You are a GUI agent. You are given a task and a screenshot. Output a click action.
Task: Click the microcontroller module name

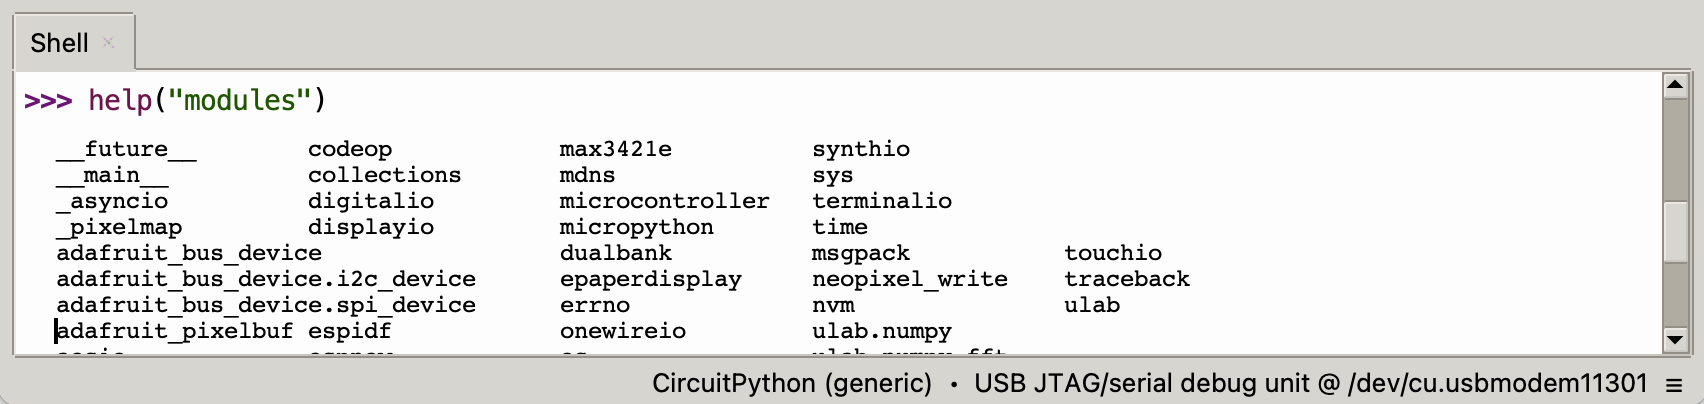(664, 201)
